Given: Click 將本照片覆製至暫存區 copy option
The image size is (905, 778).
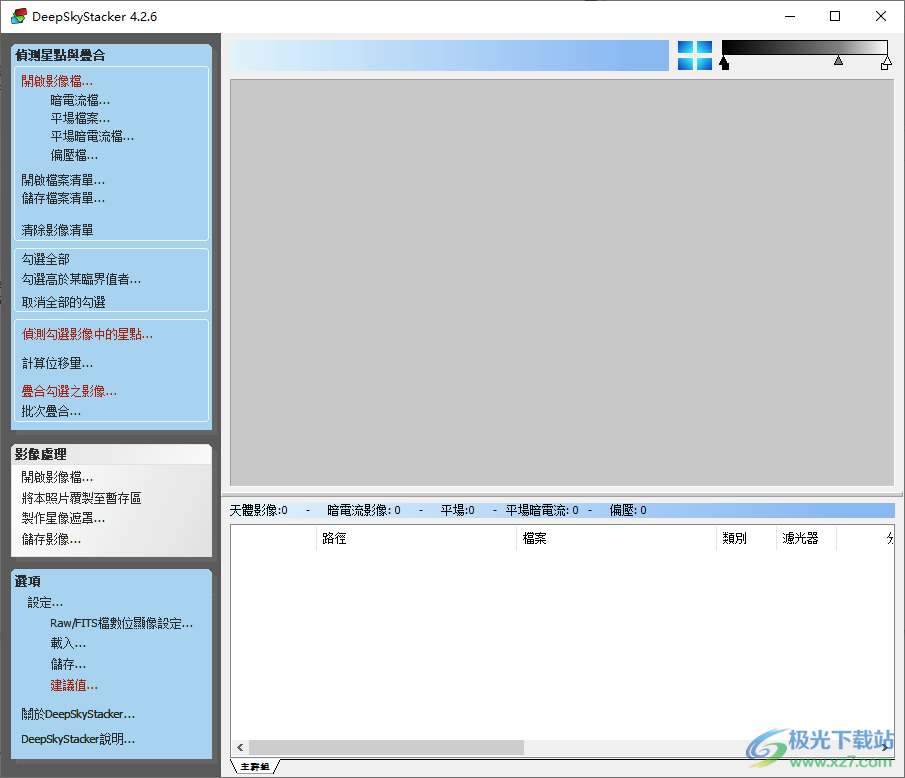Looking at the screenshot, I should click(81, 498).
